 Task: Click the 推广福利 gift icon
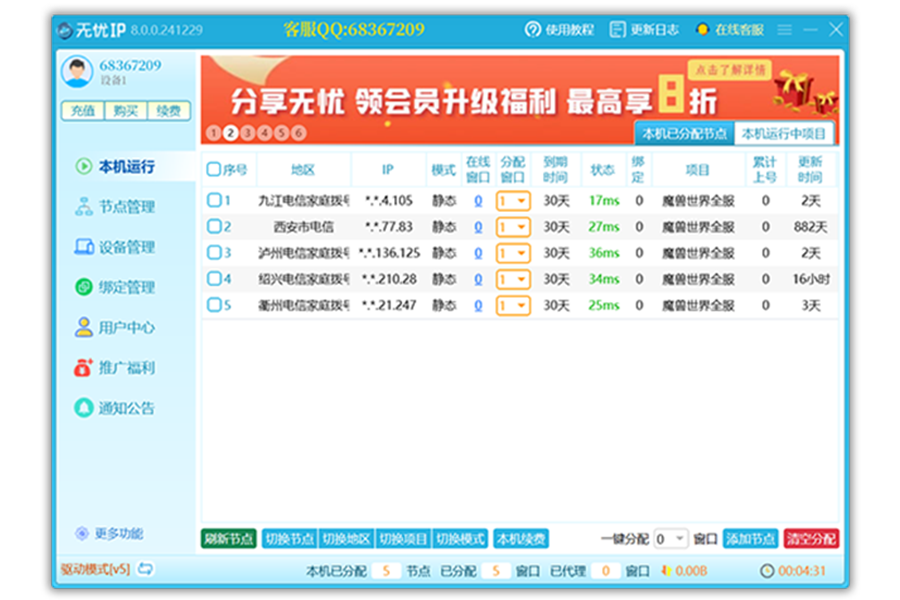click(84, 368)
